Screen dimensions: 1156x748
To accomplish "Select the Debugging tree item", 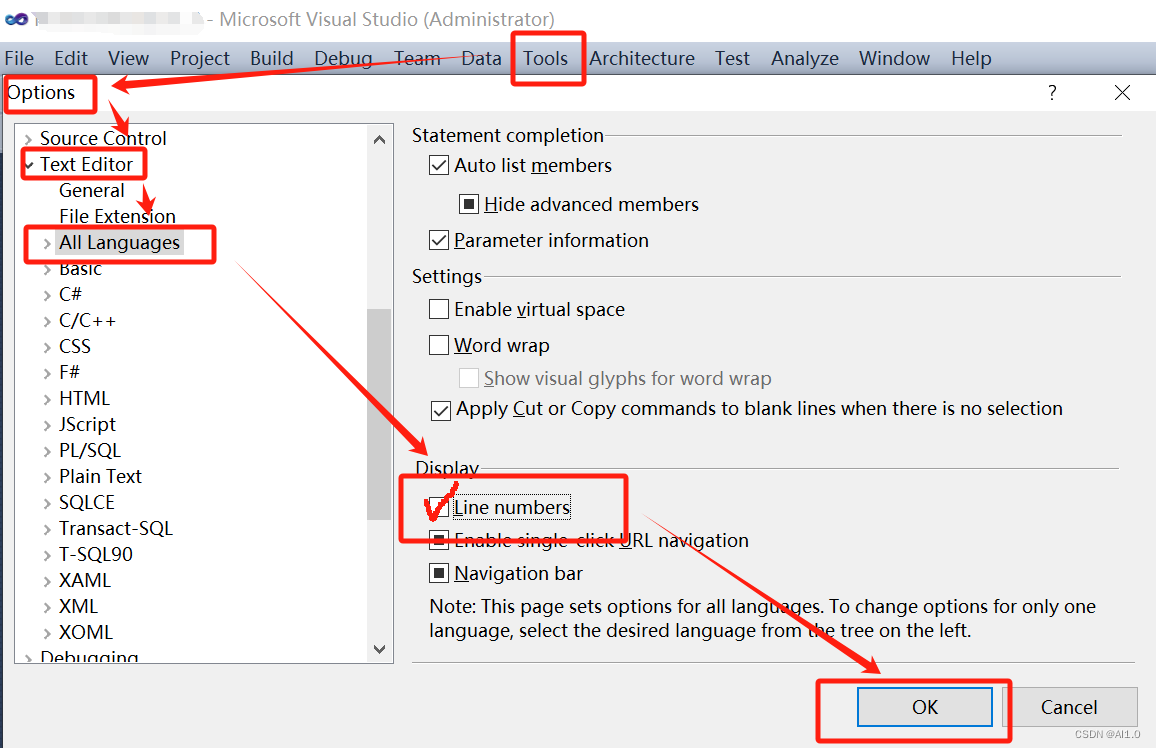I will point(89,655).
